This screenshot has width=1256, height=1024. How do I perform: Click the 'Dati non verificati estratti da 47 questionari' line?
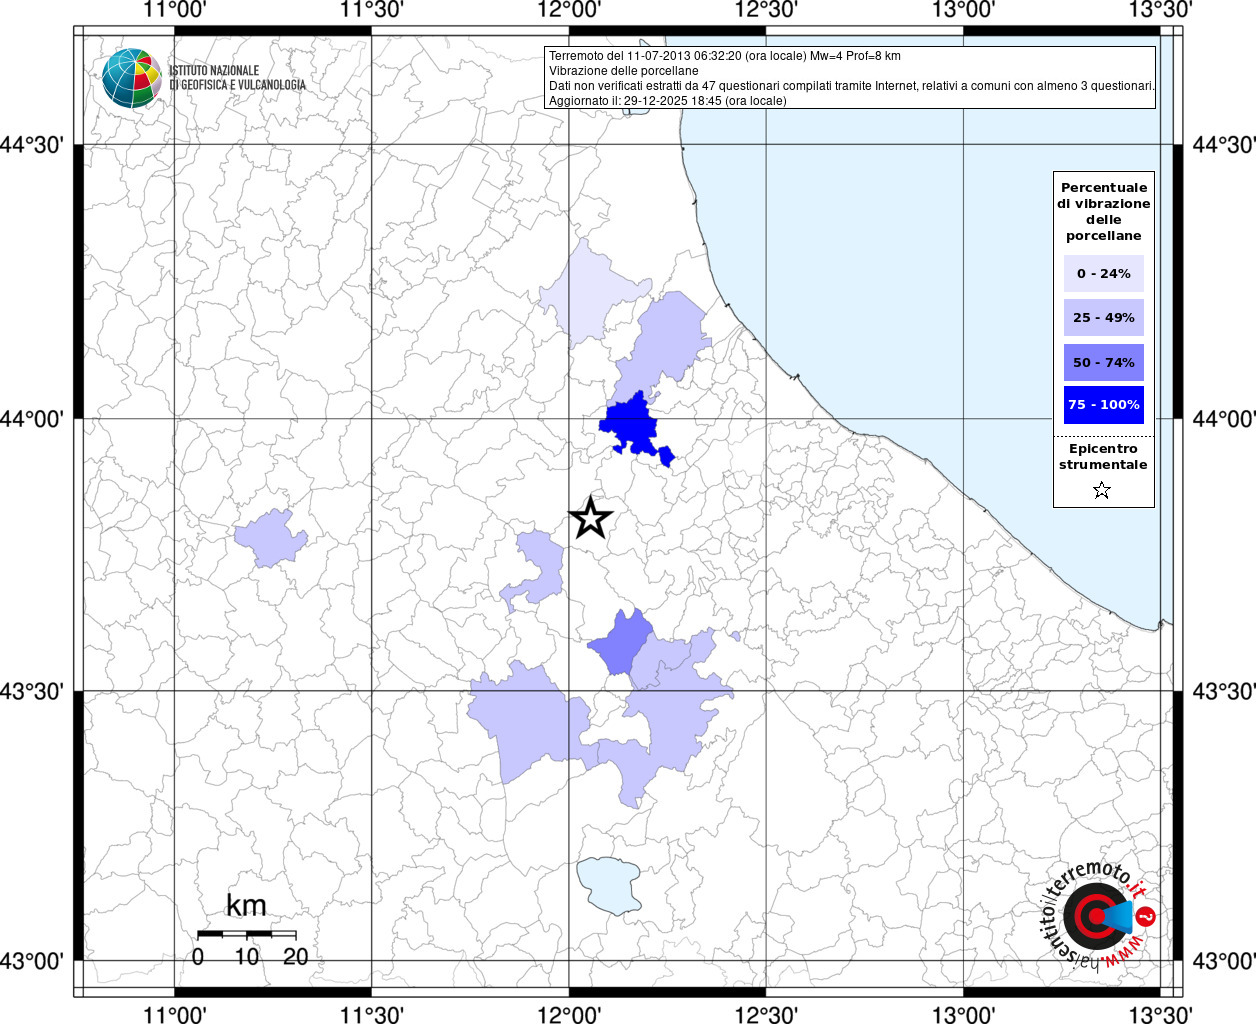[x=852, y=86]
